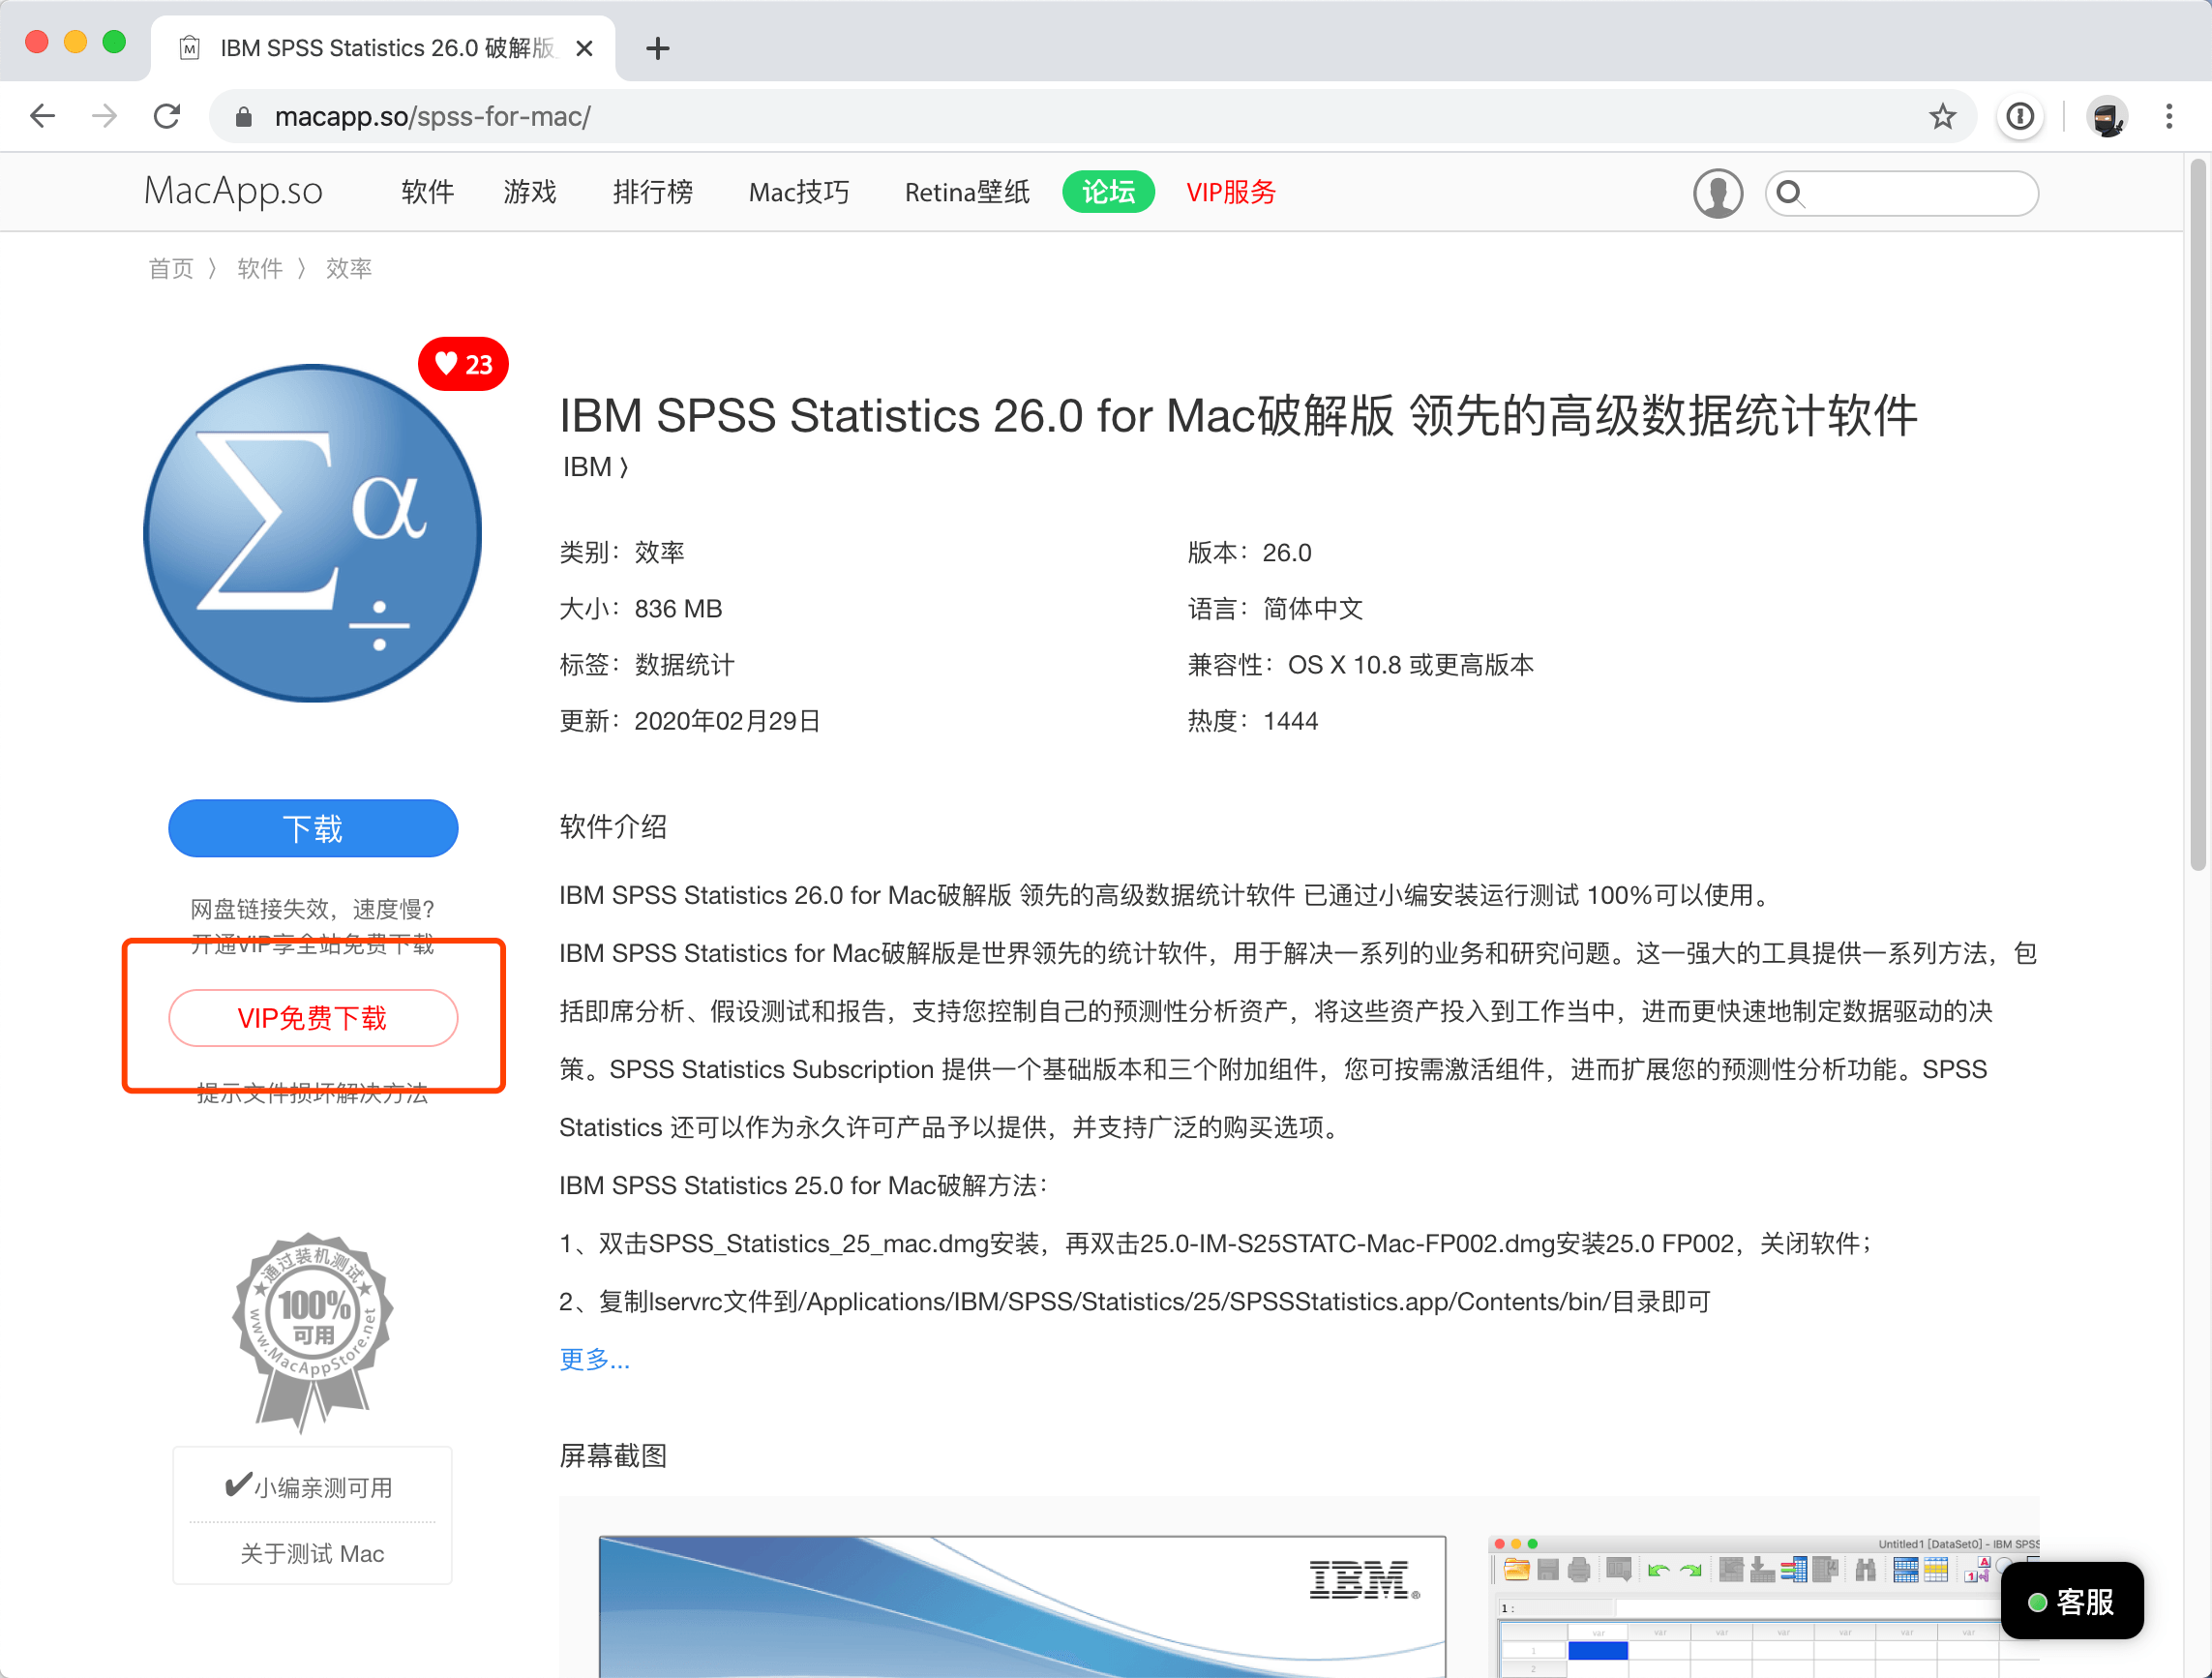Image resolution: width=2212 pixels, height=1678 pixels.
Task: Go to 软件 breadcrumb
Action: 260,268
